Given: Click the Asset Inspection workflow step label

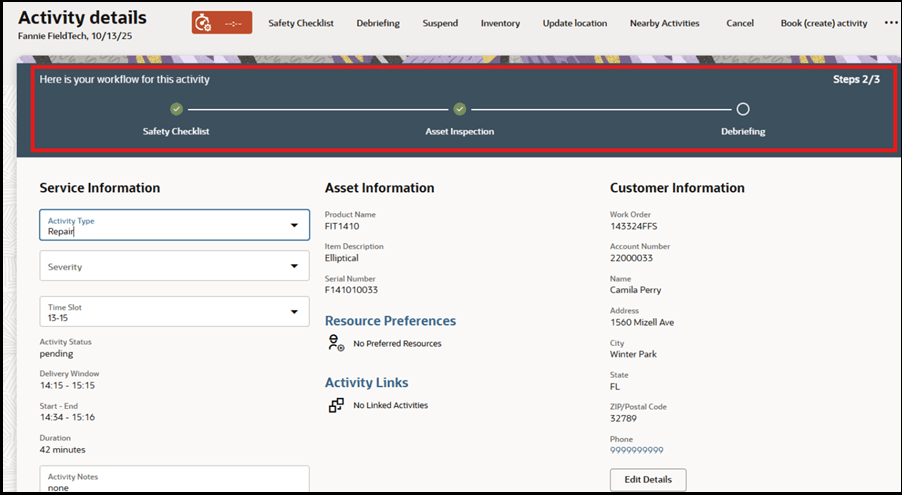Looking at the screenshot, I should pos(460,131).
